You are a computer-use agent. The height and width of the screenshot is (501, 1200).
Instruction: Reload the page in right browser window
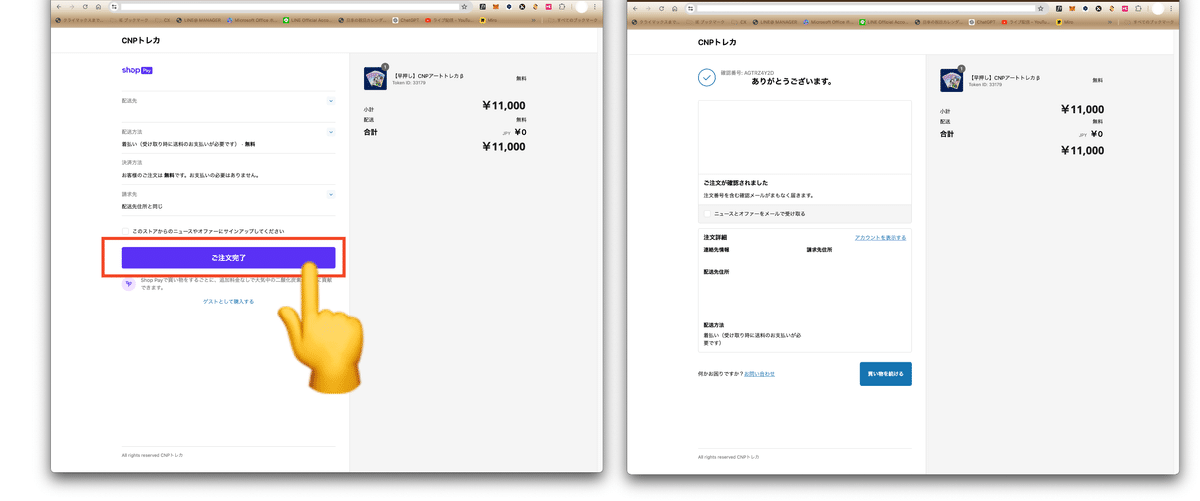click(x=661, y=8)
